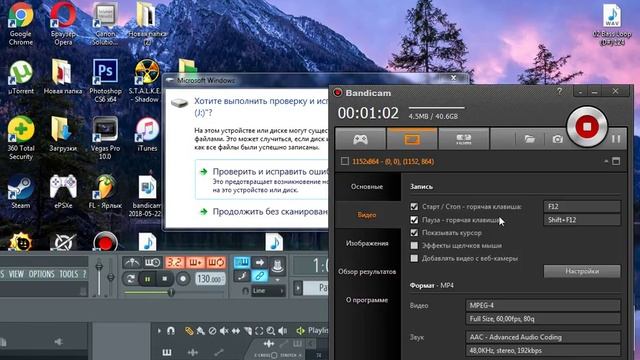
Task: Open pattern selector arrow in FL Studio
Action: tap(298, 288)
